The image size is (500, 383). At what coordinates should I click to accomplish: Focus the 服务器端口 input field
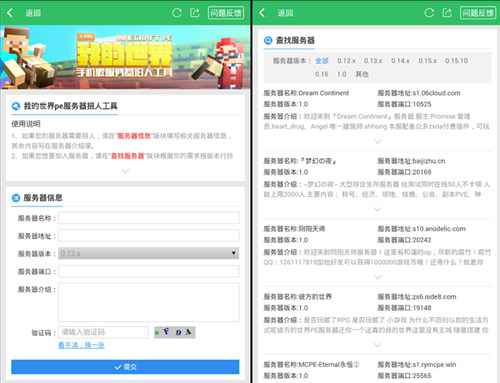coord(149,271)
